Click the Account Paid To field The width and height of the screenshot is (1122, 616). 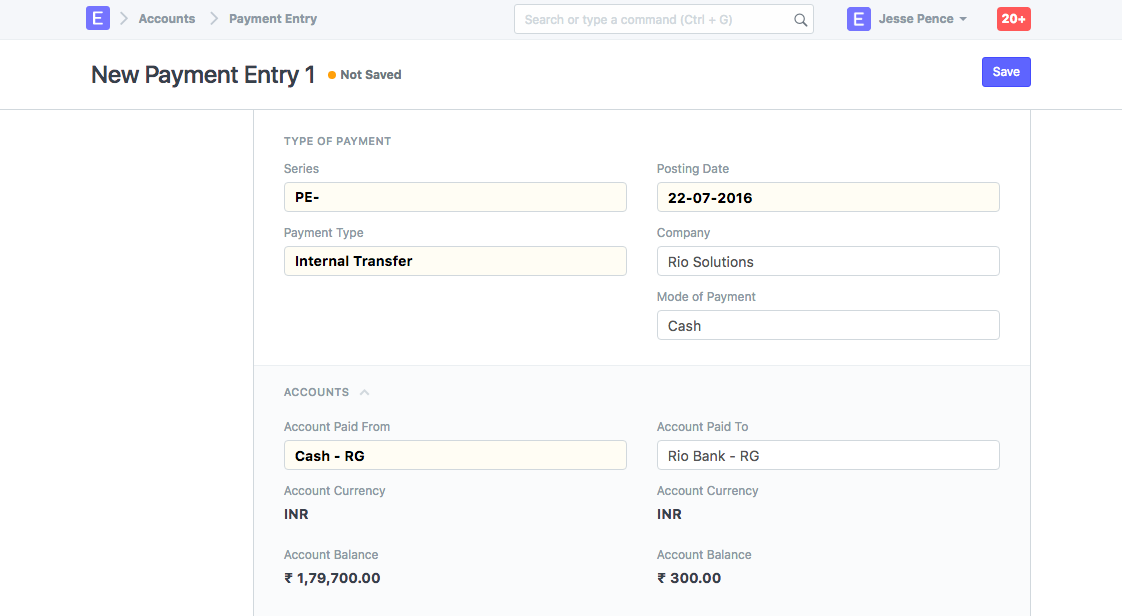click(827, 455)
